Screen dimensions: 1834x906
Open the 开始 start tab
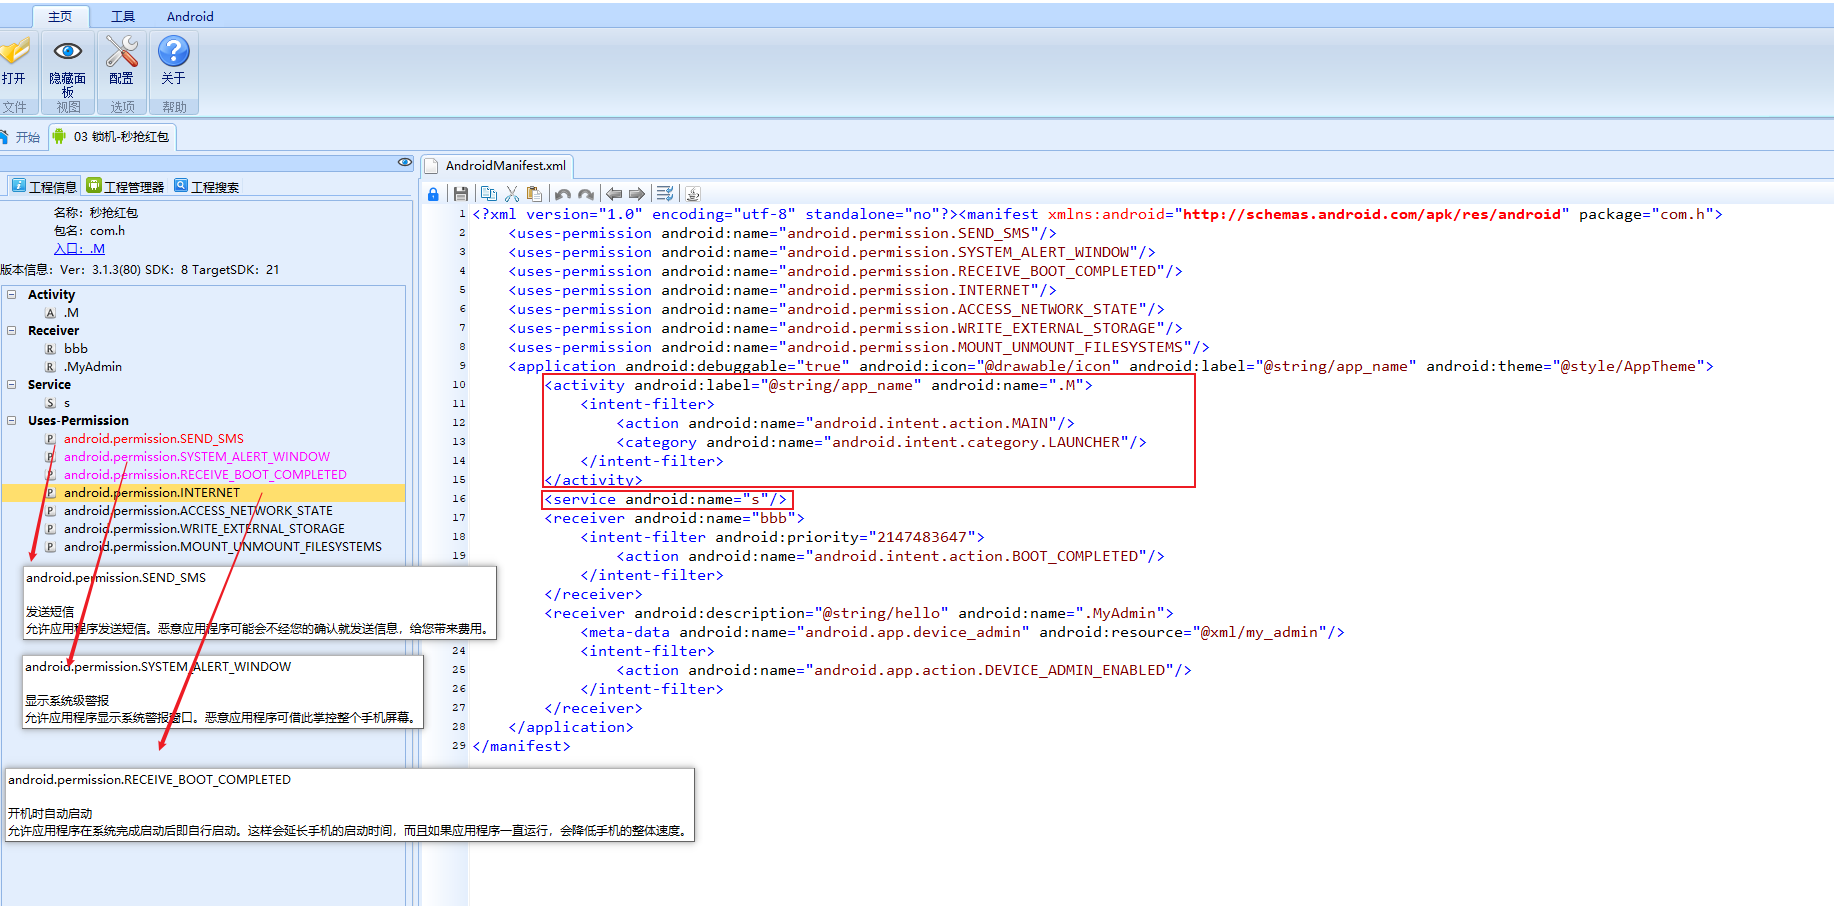(x=22, y=137)
